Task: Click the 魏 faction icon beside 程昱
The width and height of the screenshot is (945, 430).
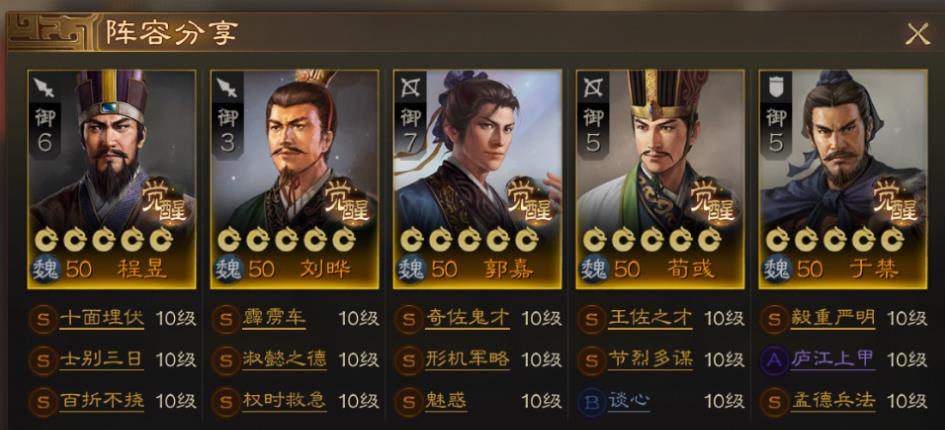Action: (45, 269)
